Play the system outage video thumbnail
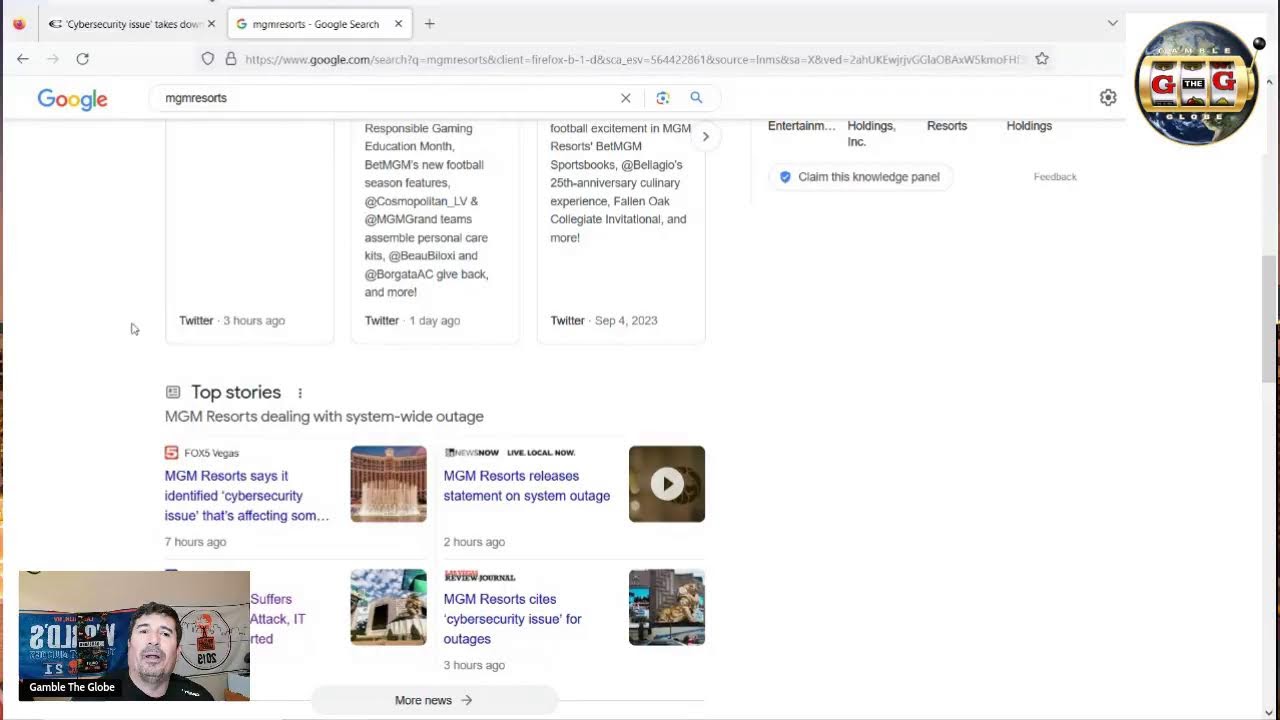 point(667,484)
